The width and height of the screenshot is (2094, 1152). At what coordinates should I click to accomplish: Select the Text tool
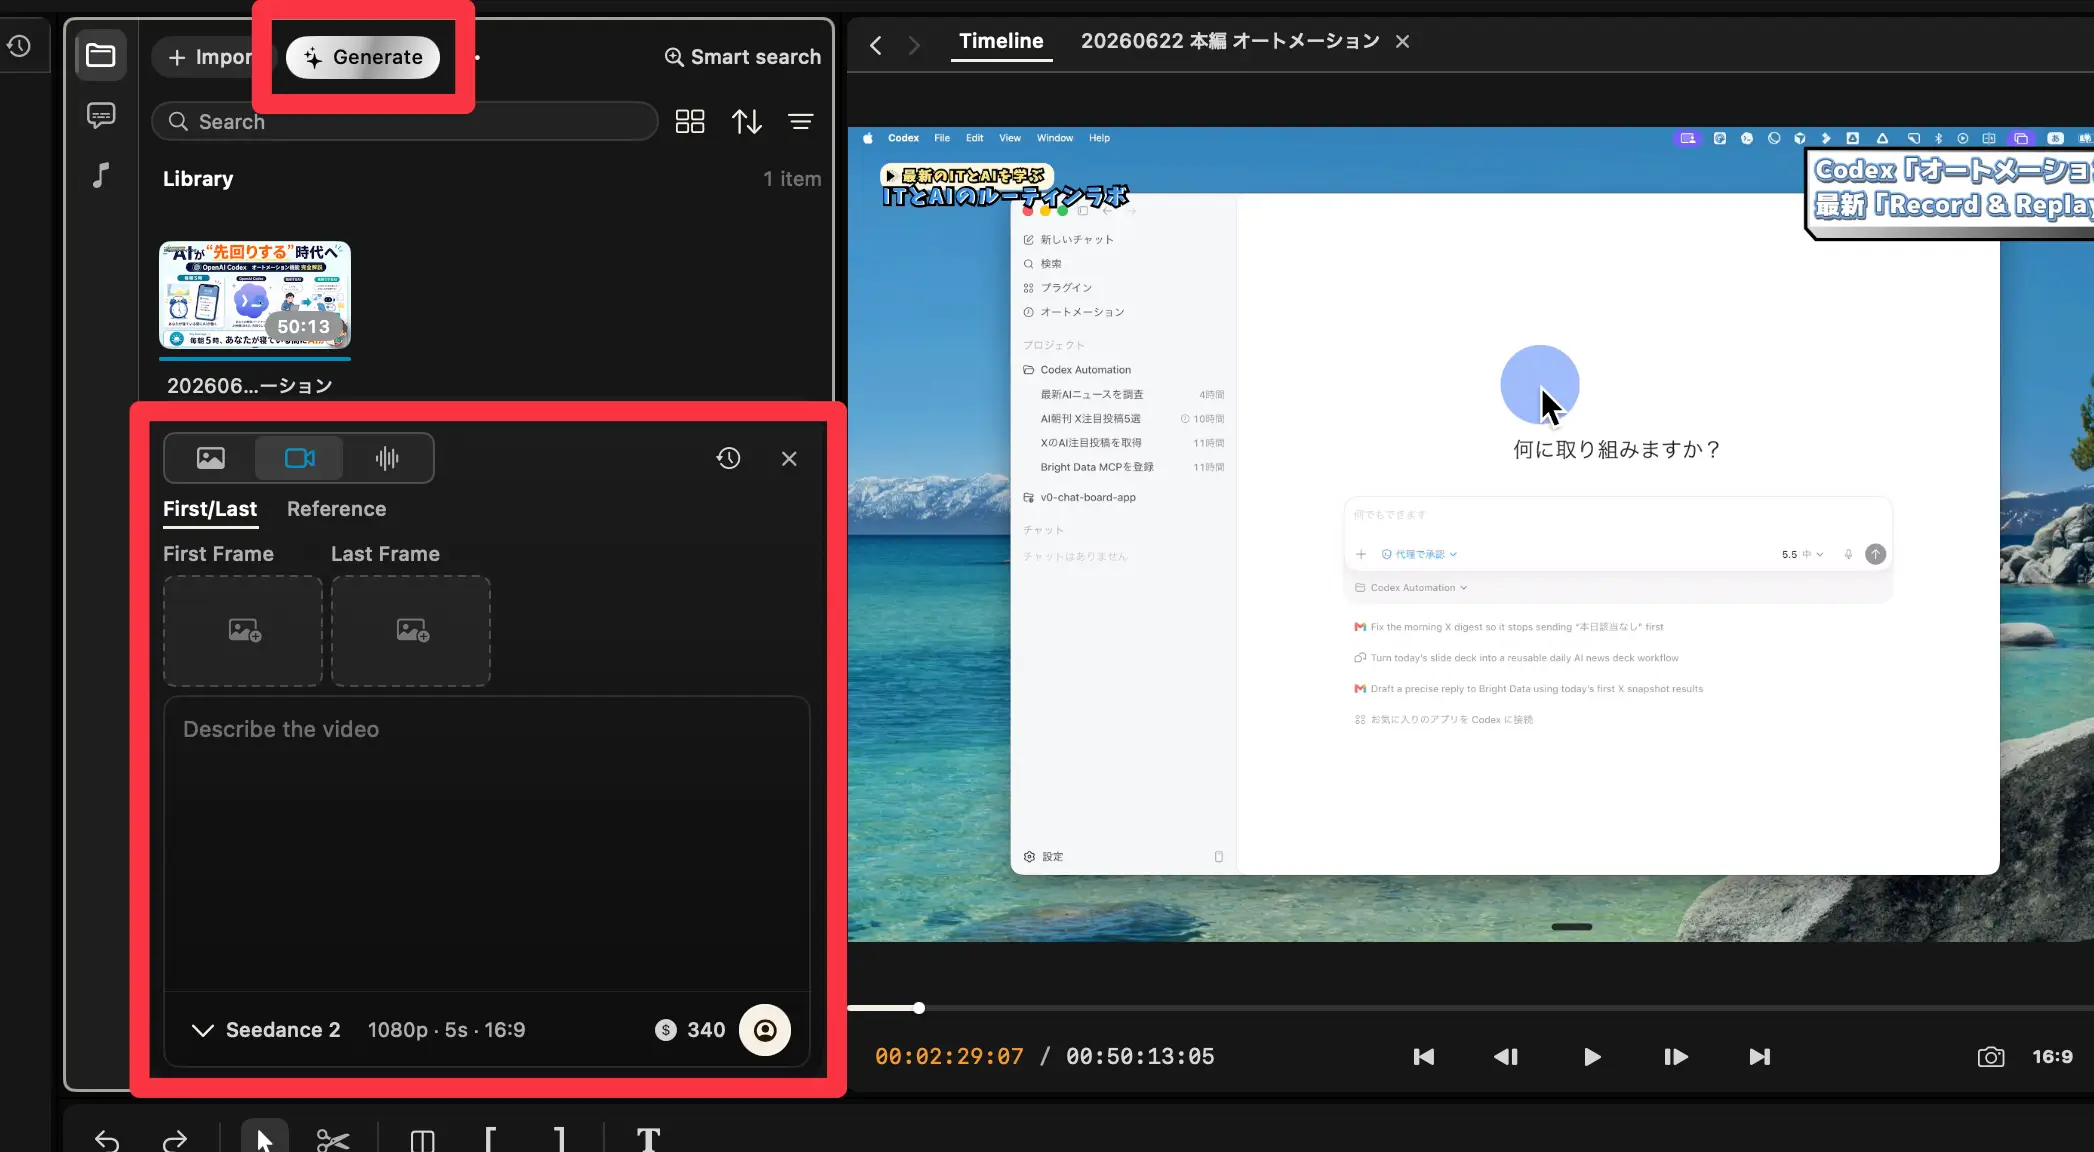click(648, 1140)
